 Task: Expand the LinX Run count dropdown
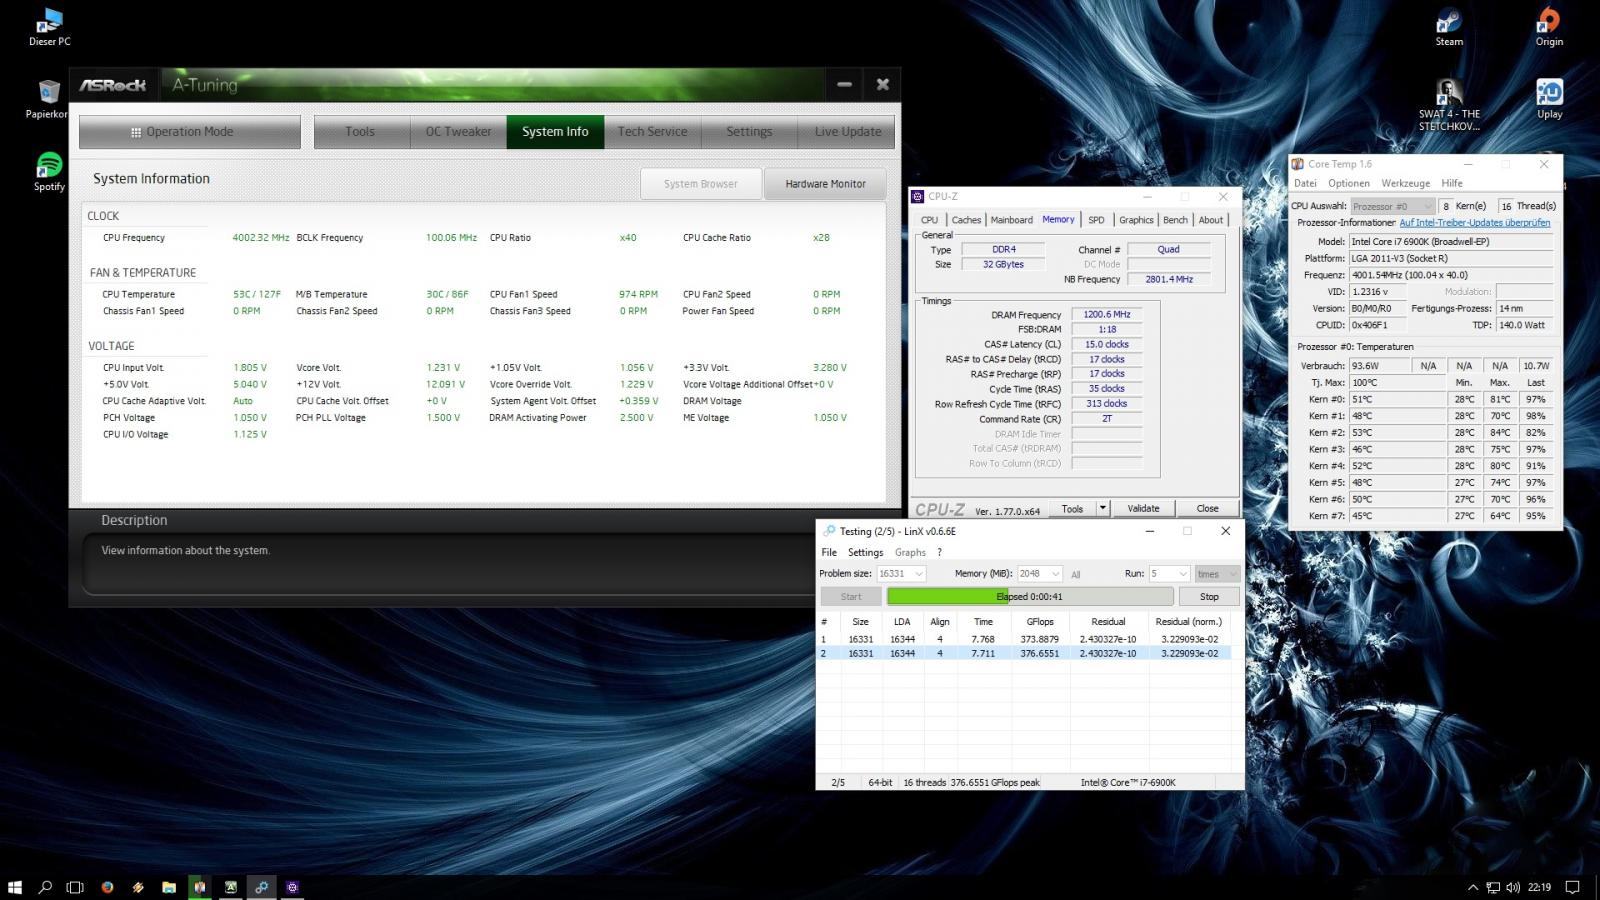1183,574
